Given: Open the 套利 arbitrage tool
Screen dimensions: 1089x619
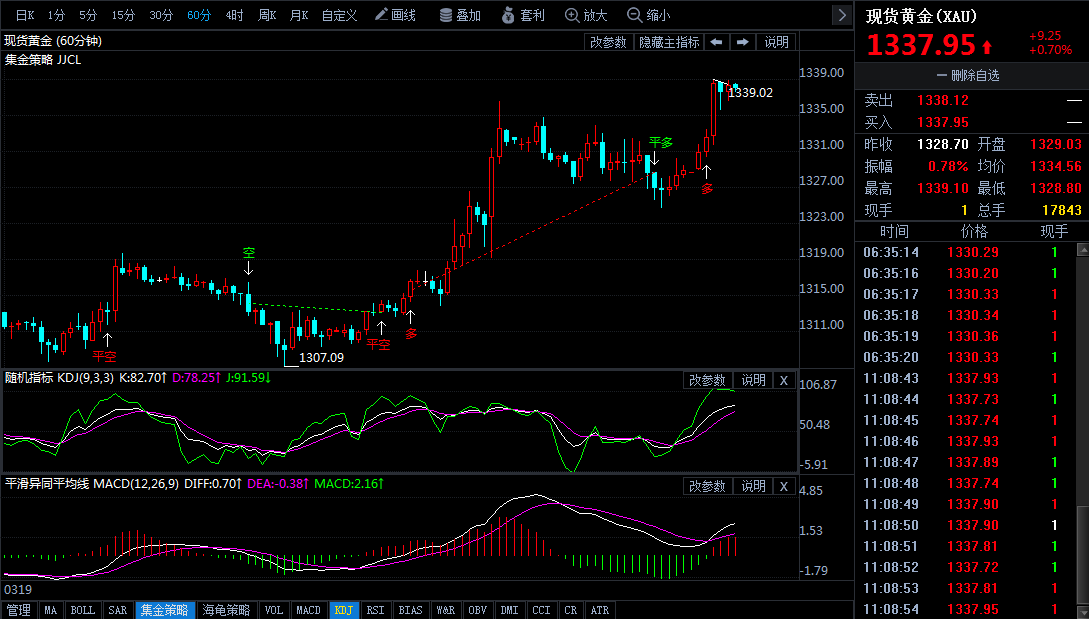Looking at the screenshot, I should [522, 15].
